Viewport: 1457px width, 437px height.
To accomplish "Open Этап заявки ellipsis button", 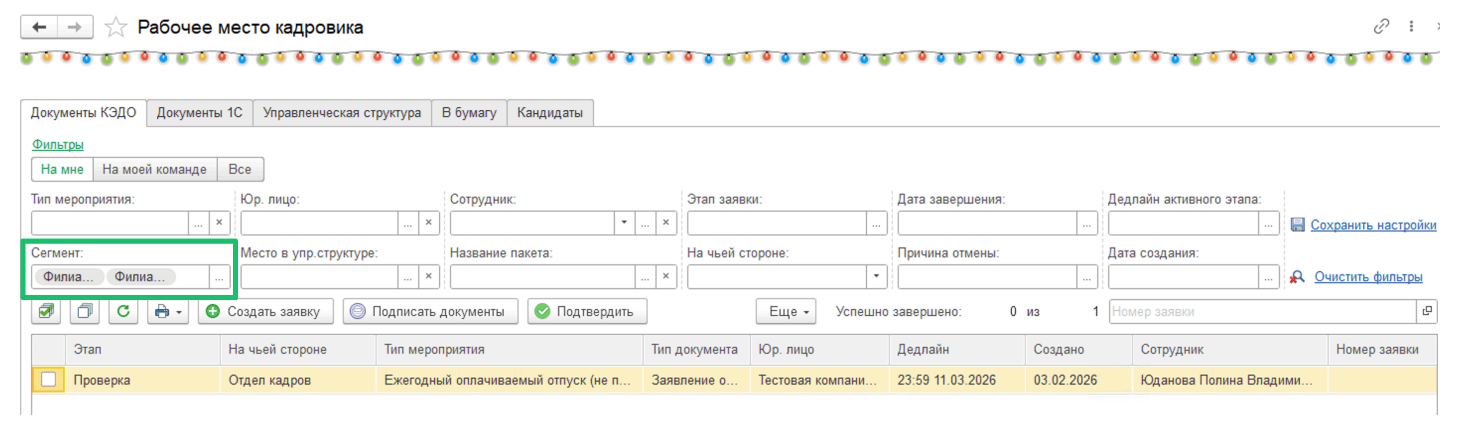I will [x=877, y=223].
